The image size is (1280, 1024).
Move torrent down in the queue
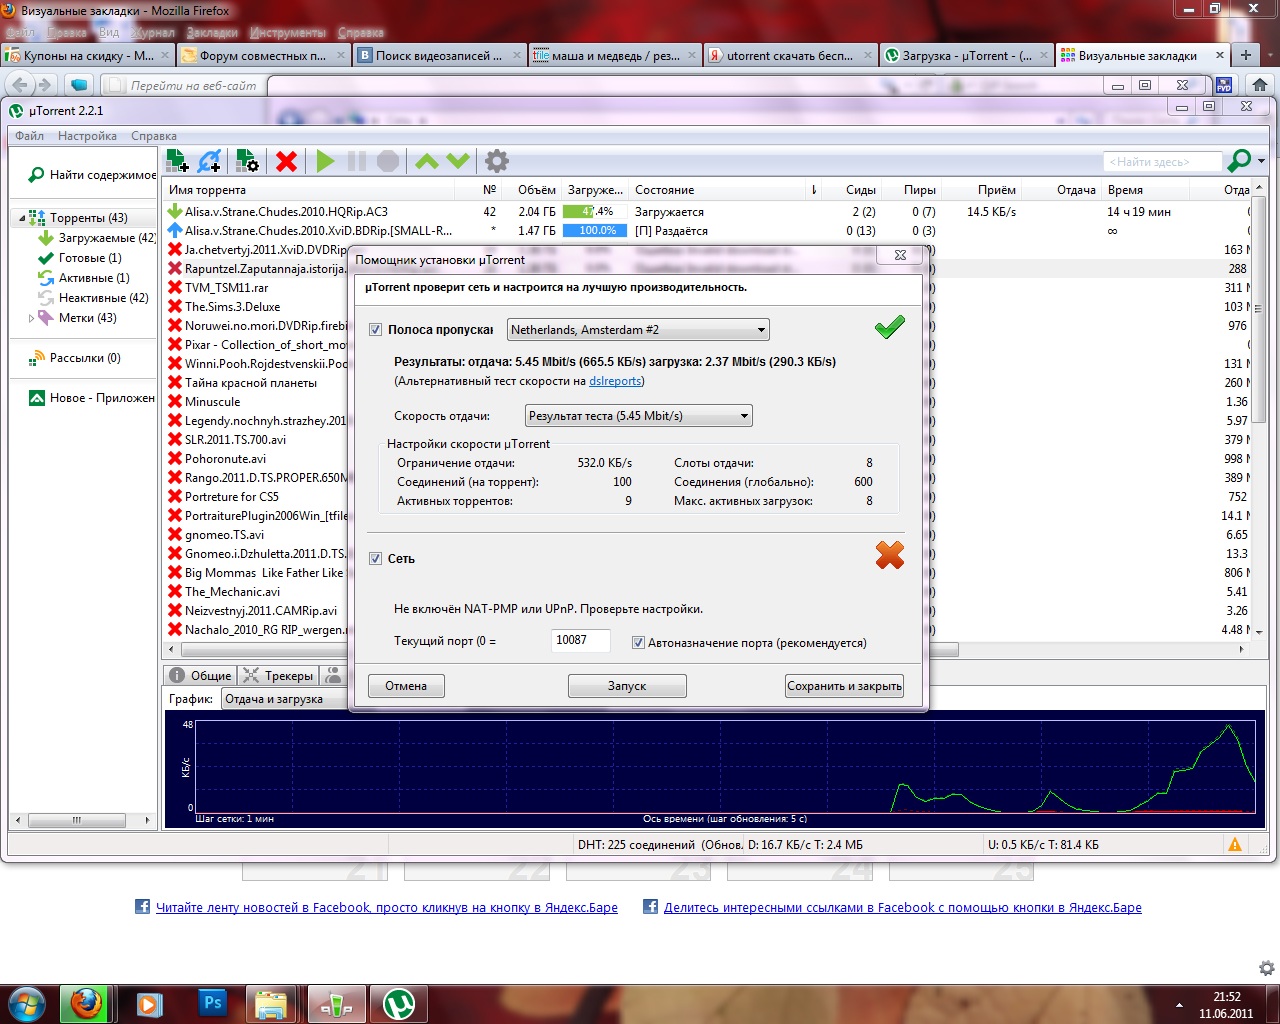458,160
